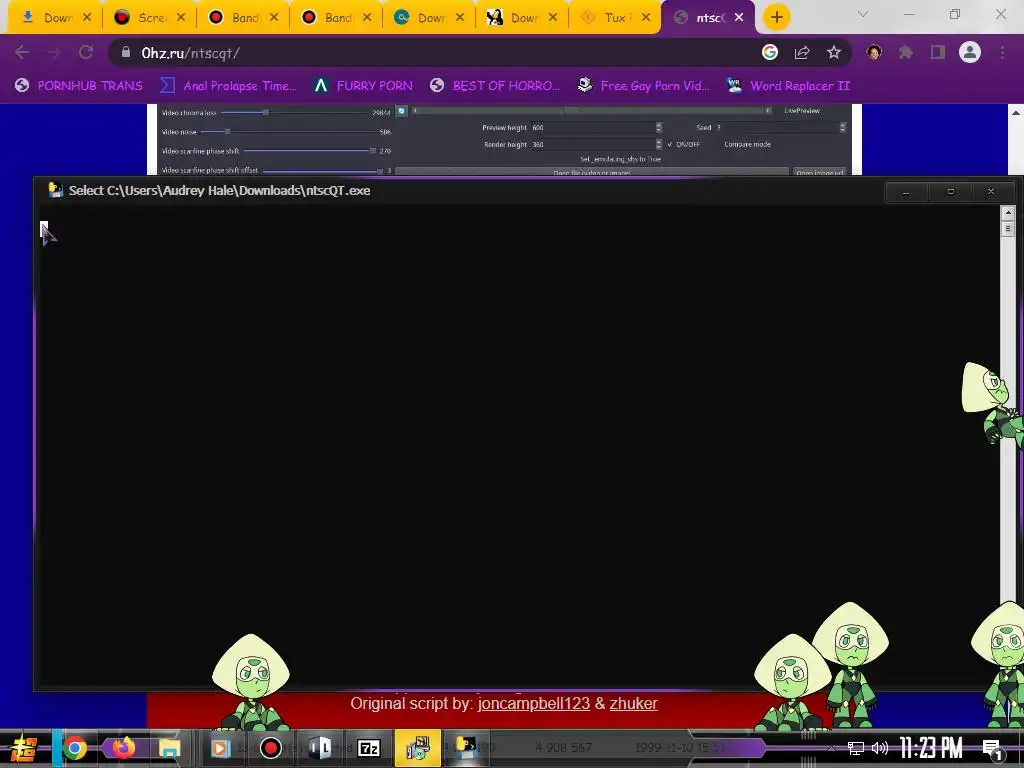
Task: Switch to the Scre tab
Action: pos(150,18)
